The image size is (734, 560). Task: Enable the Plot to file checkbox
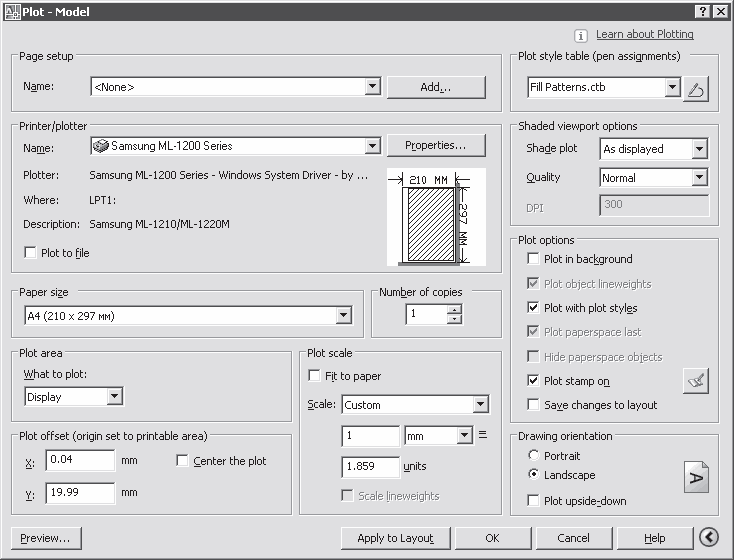30,253
